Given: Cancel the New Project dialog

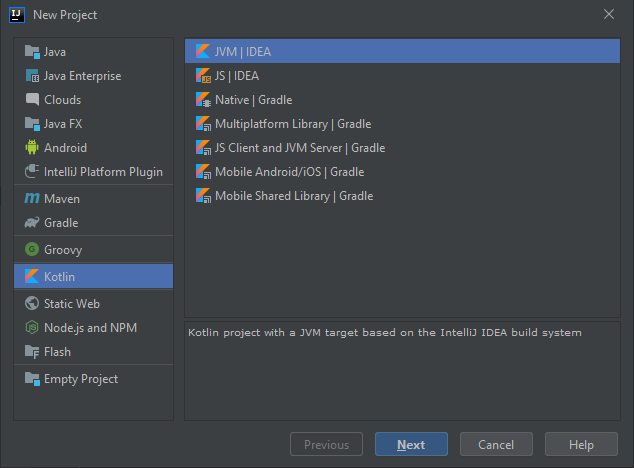Looking at the screenshot, I should click(x=496, y=445).
